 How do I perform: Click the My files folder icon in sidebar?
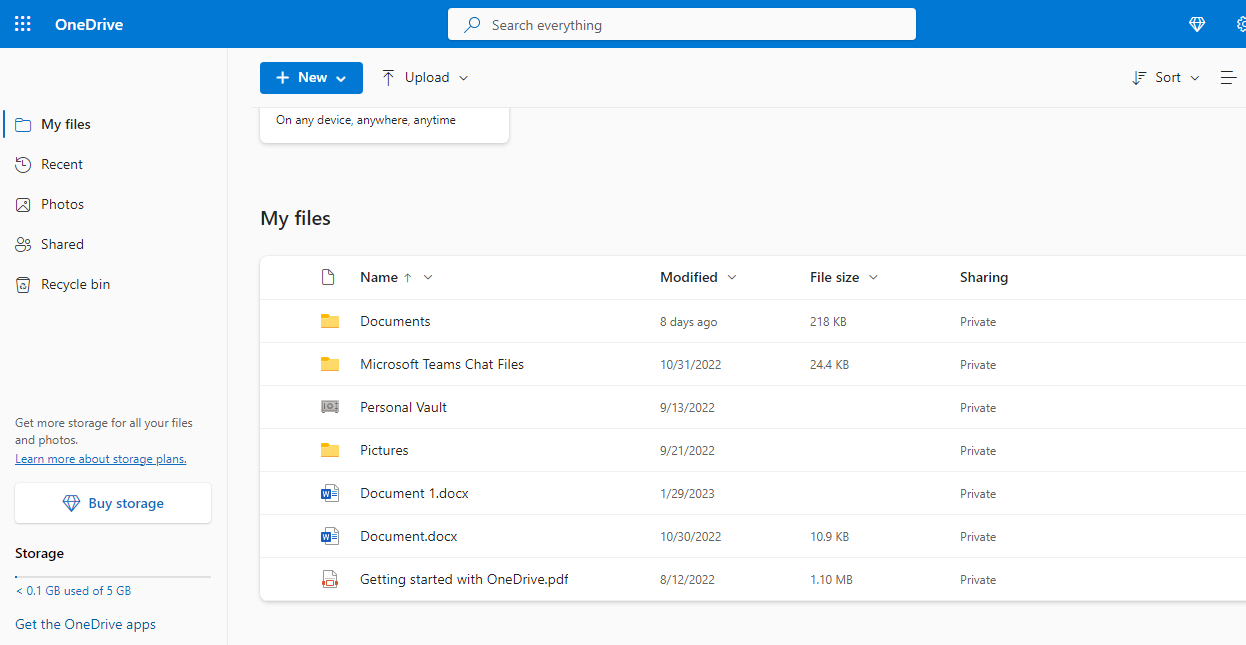click(23, 125)
